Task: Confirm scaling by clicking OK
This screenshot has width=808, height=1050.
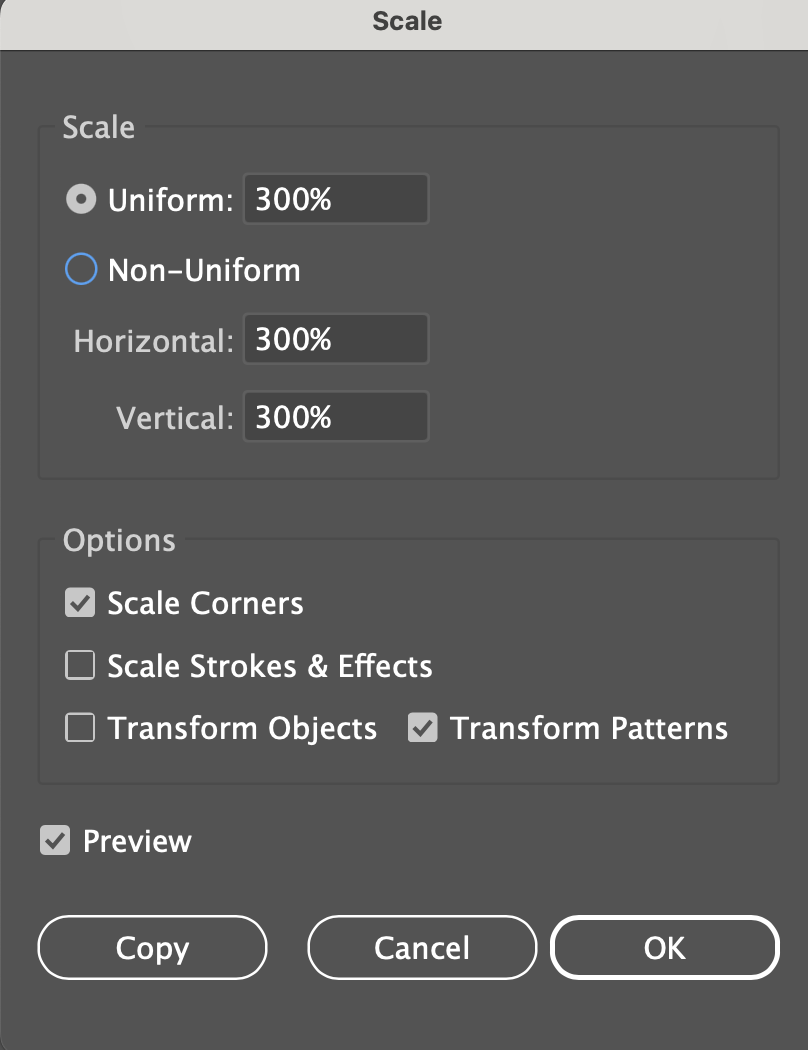Action: pos(664,947)
